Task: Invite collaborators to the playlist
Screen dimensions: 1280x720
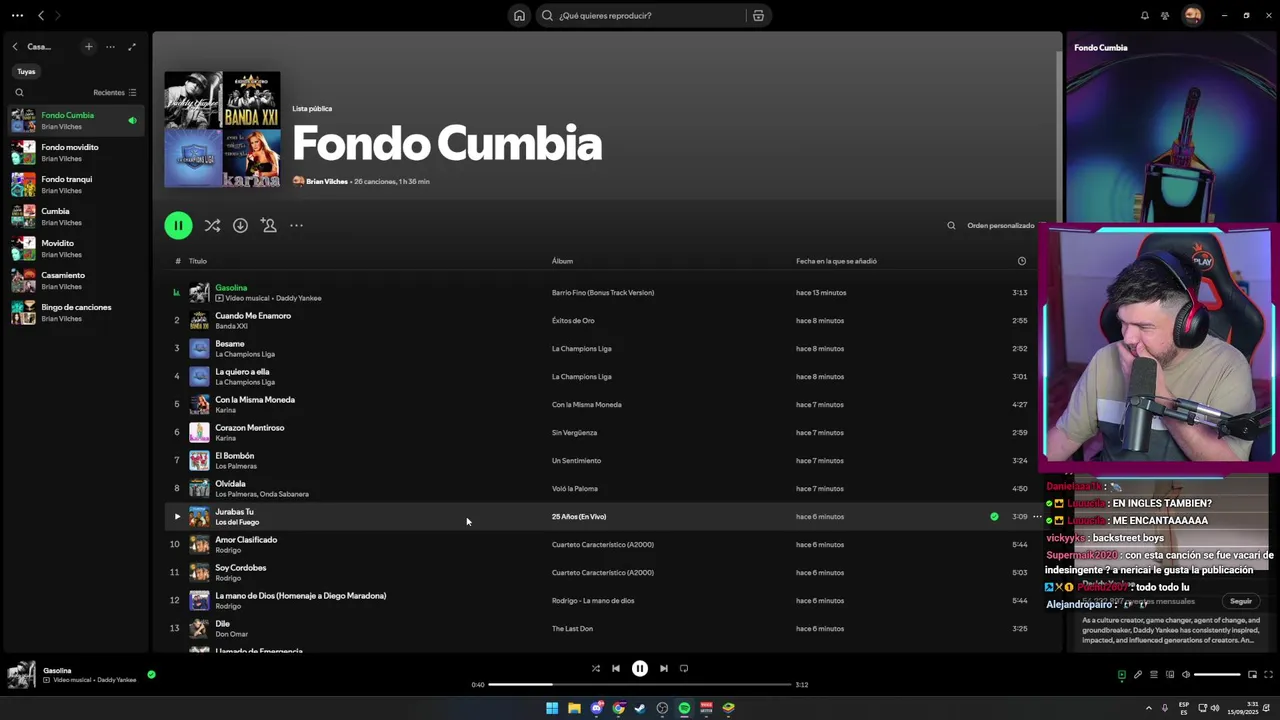Action: (268, 225)
